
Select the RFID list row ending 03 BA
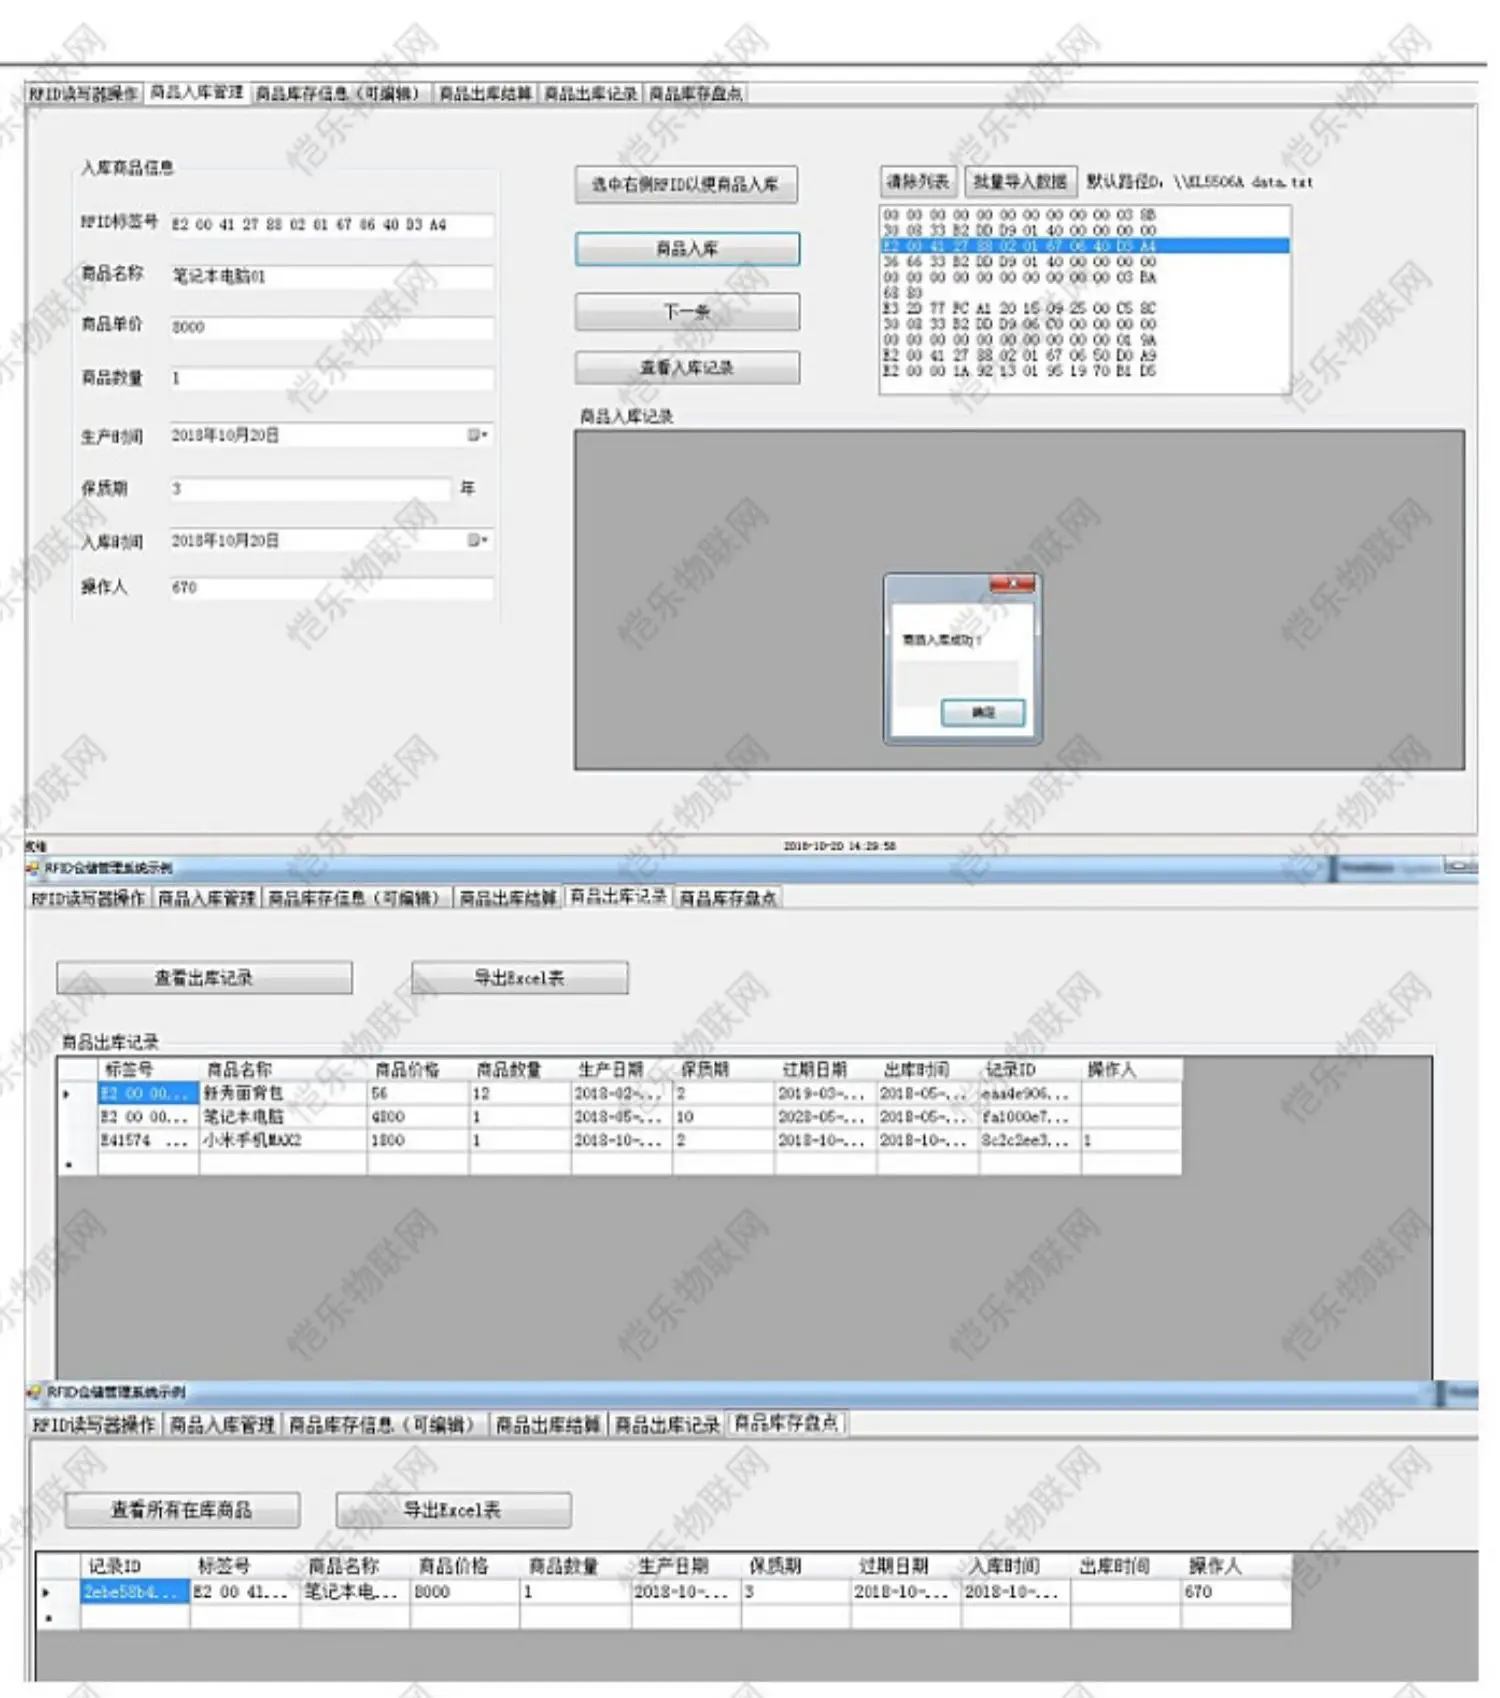[1085, 277]
